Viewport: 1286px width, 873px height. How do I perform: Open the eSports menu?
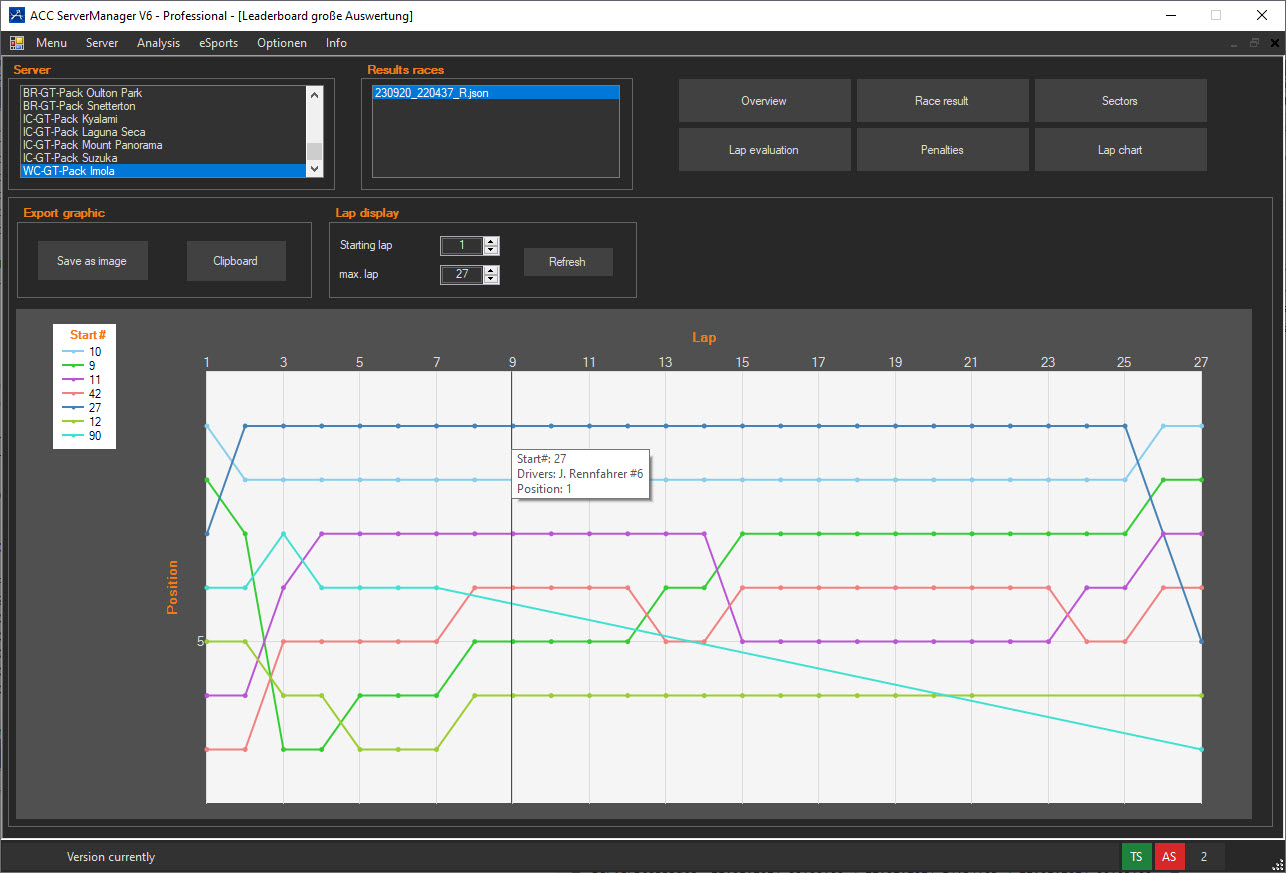click(x=218, y=43)
